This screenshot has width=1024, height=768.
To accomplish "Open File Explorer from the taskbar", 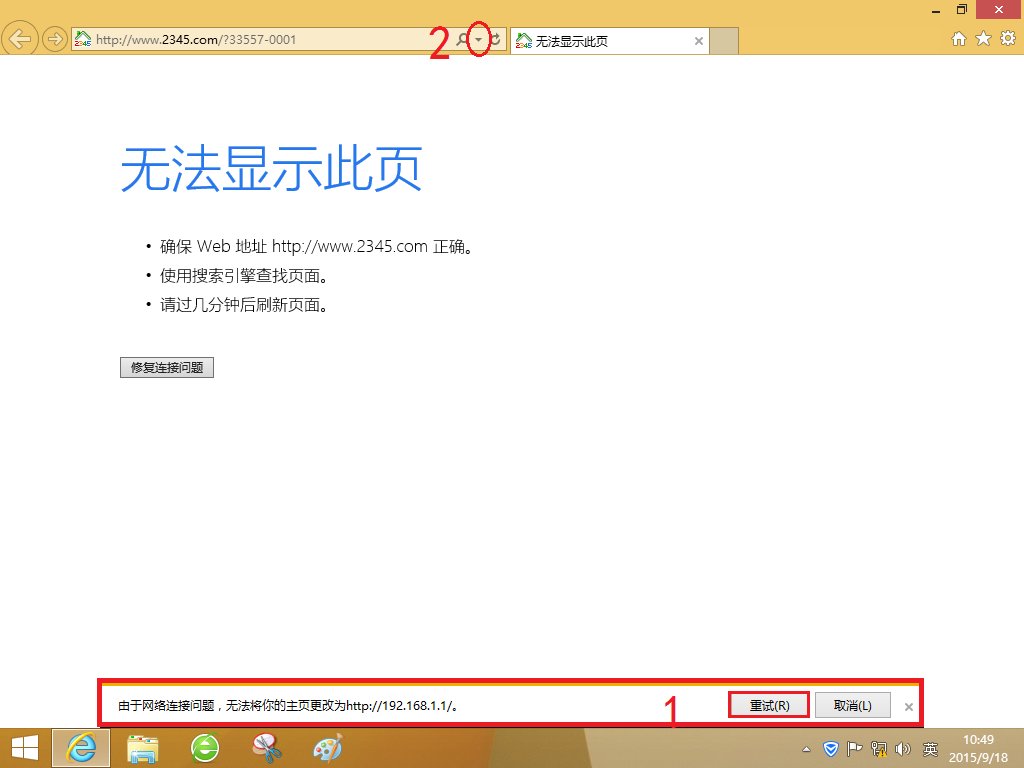I will tap(143, 747).
